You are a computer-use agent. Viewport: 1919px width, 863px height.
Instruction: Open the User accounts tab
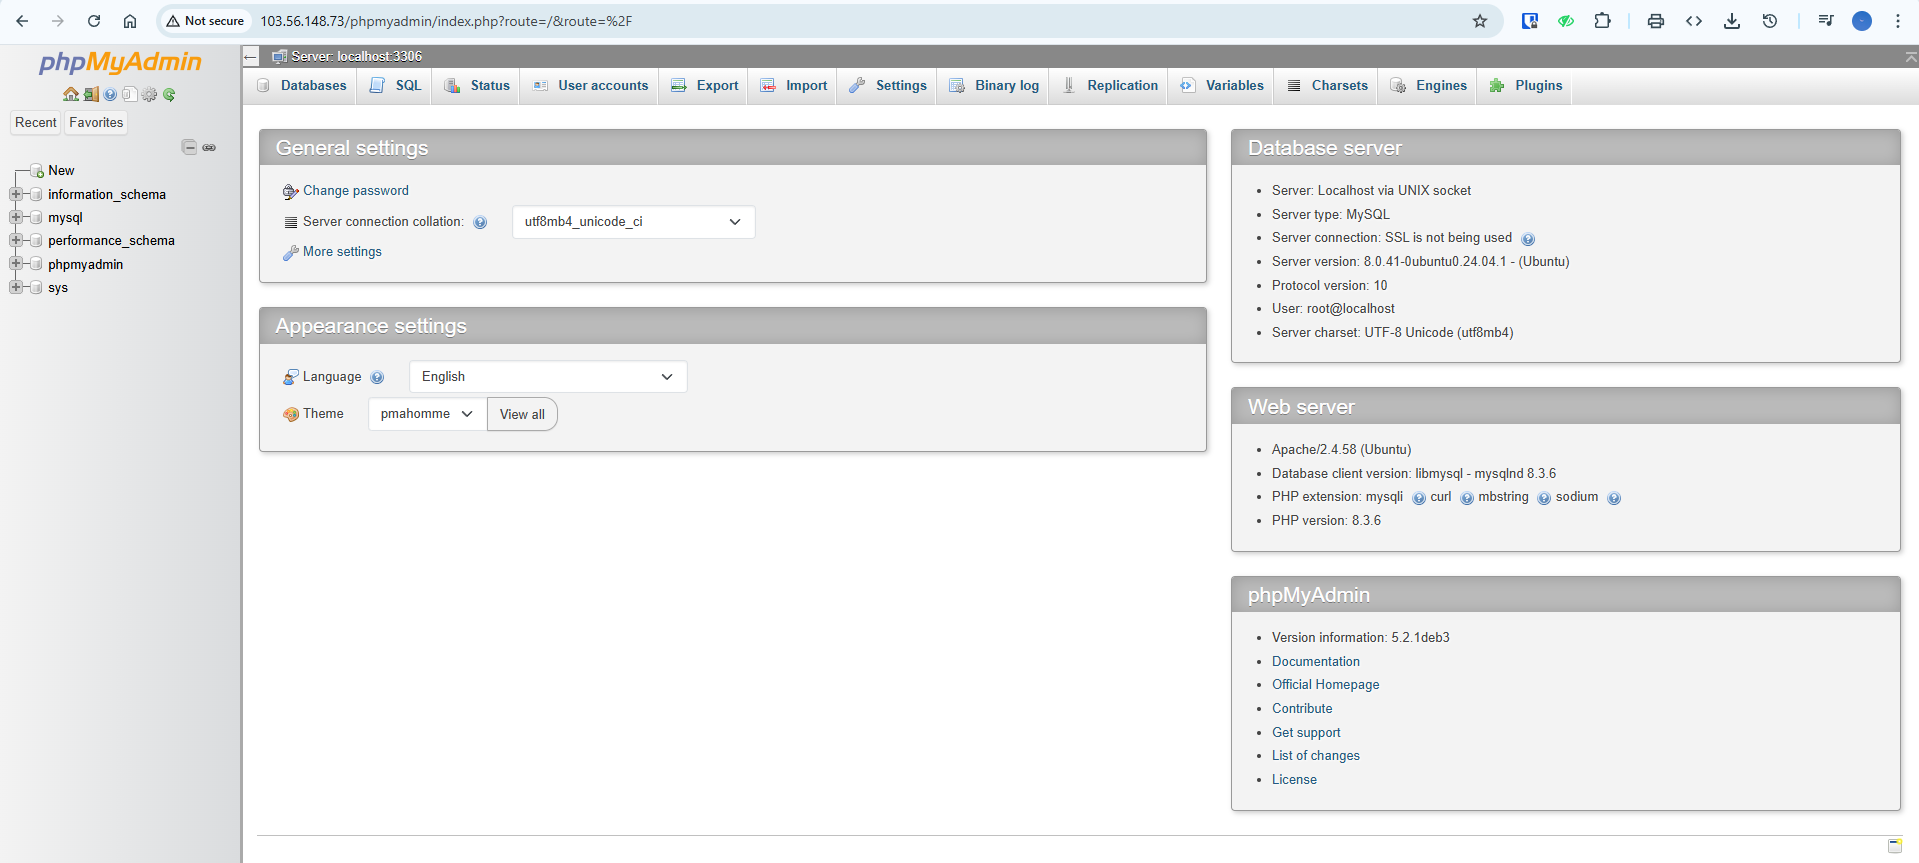(590, 86)
